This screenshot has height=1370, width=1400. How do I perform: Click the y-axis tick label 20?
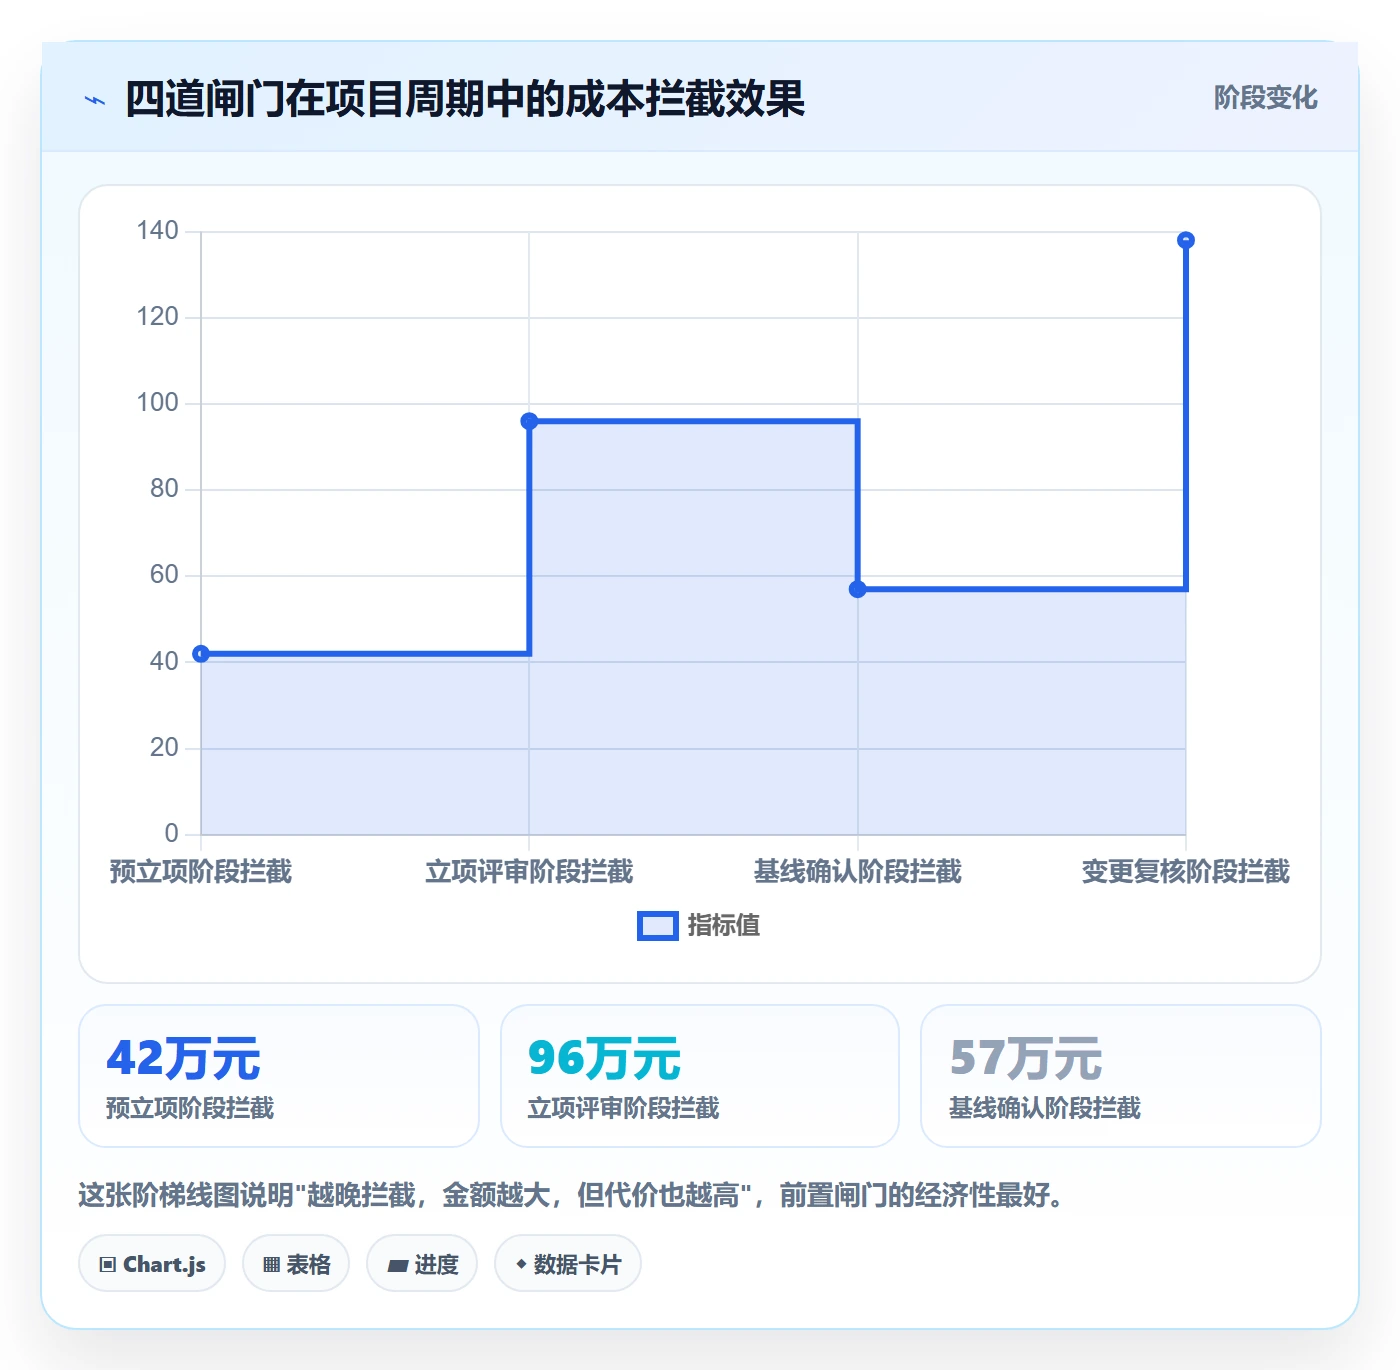click(164, 747)
